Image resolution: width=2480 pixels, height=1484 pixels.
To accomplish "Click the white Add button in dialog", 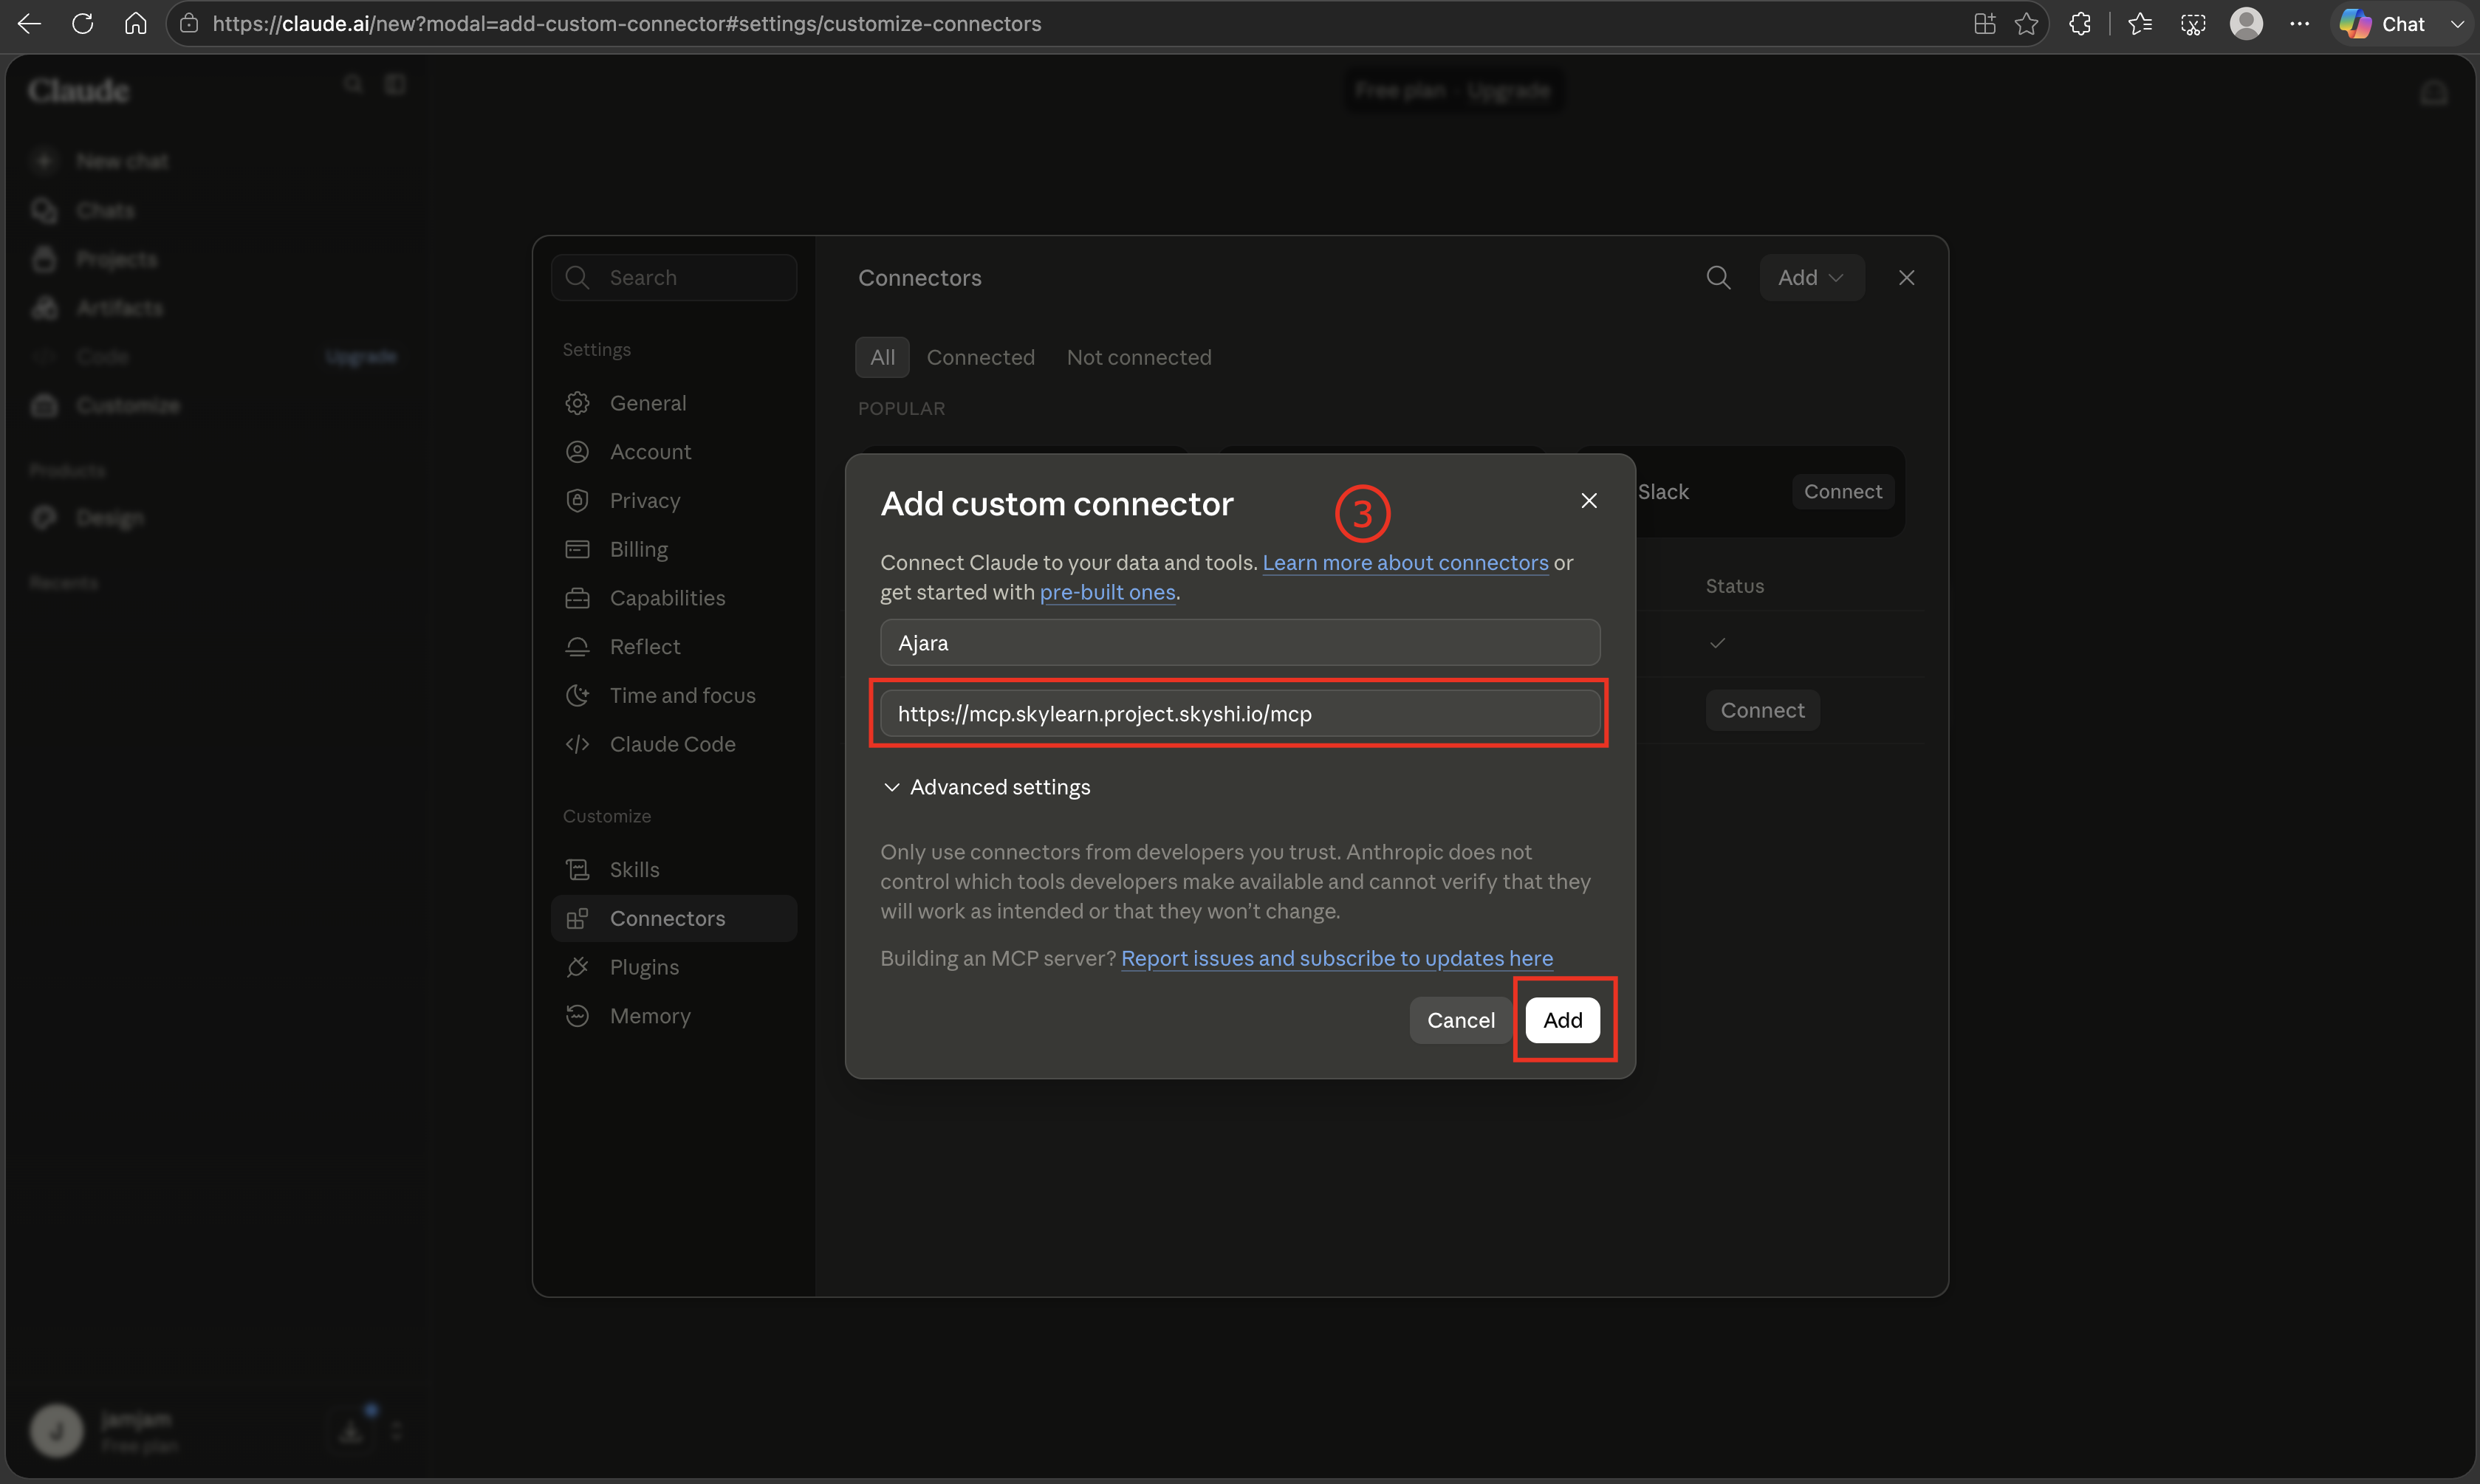I will [x=1562, y=1020].
